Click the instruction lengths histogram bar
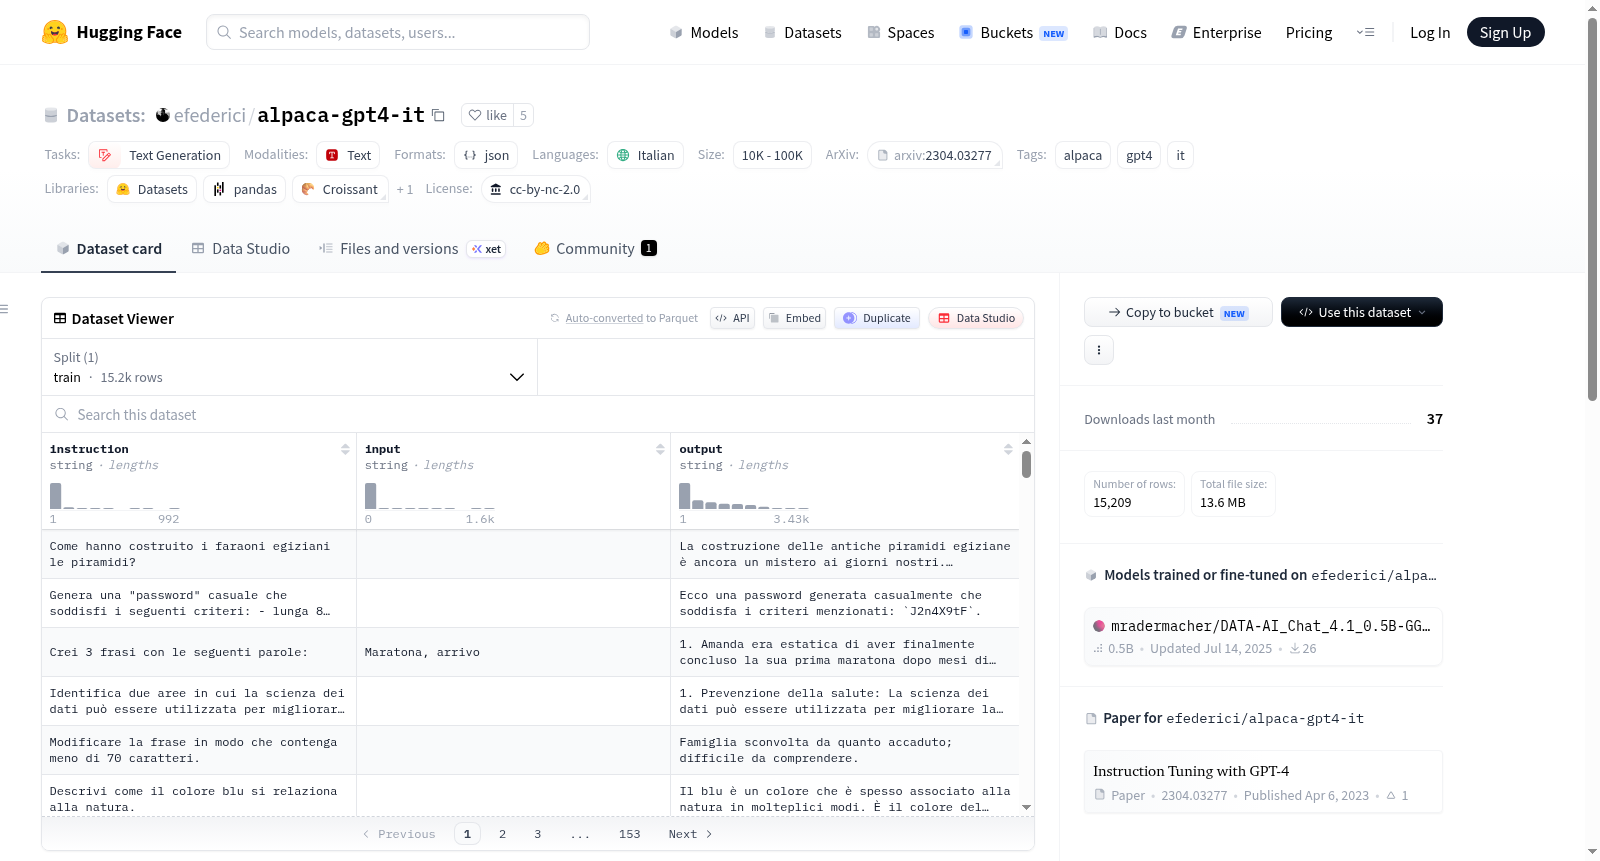 point(56,496)
